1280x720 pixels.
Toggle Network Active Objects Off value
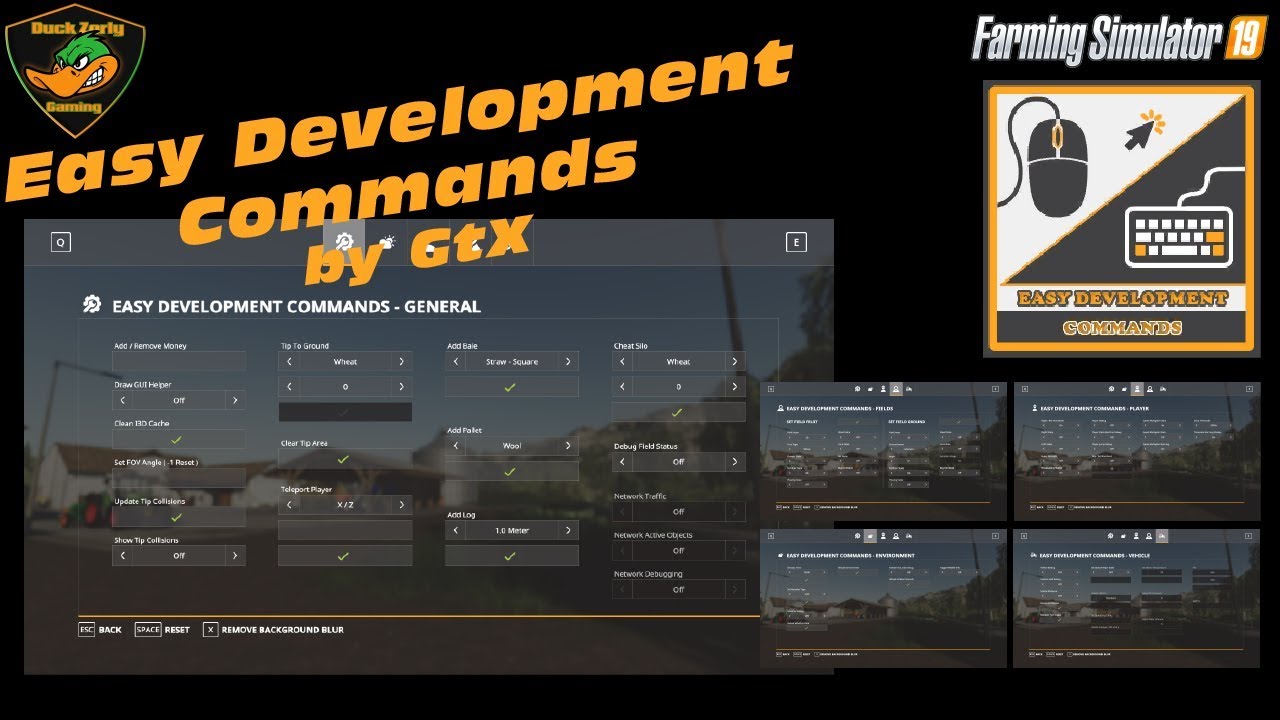point(678,550)
